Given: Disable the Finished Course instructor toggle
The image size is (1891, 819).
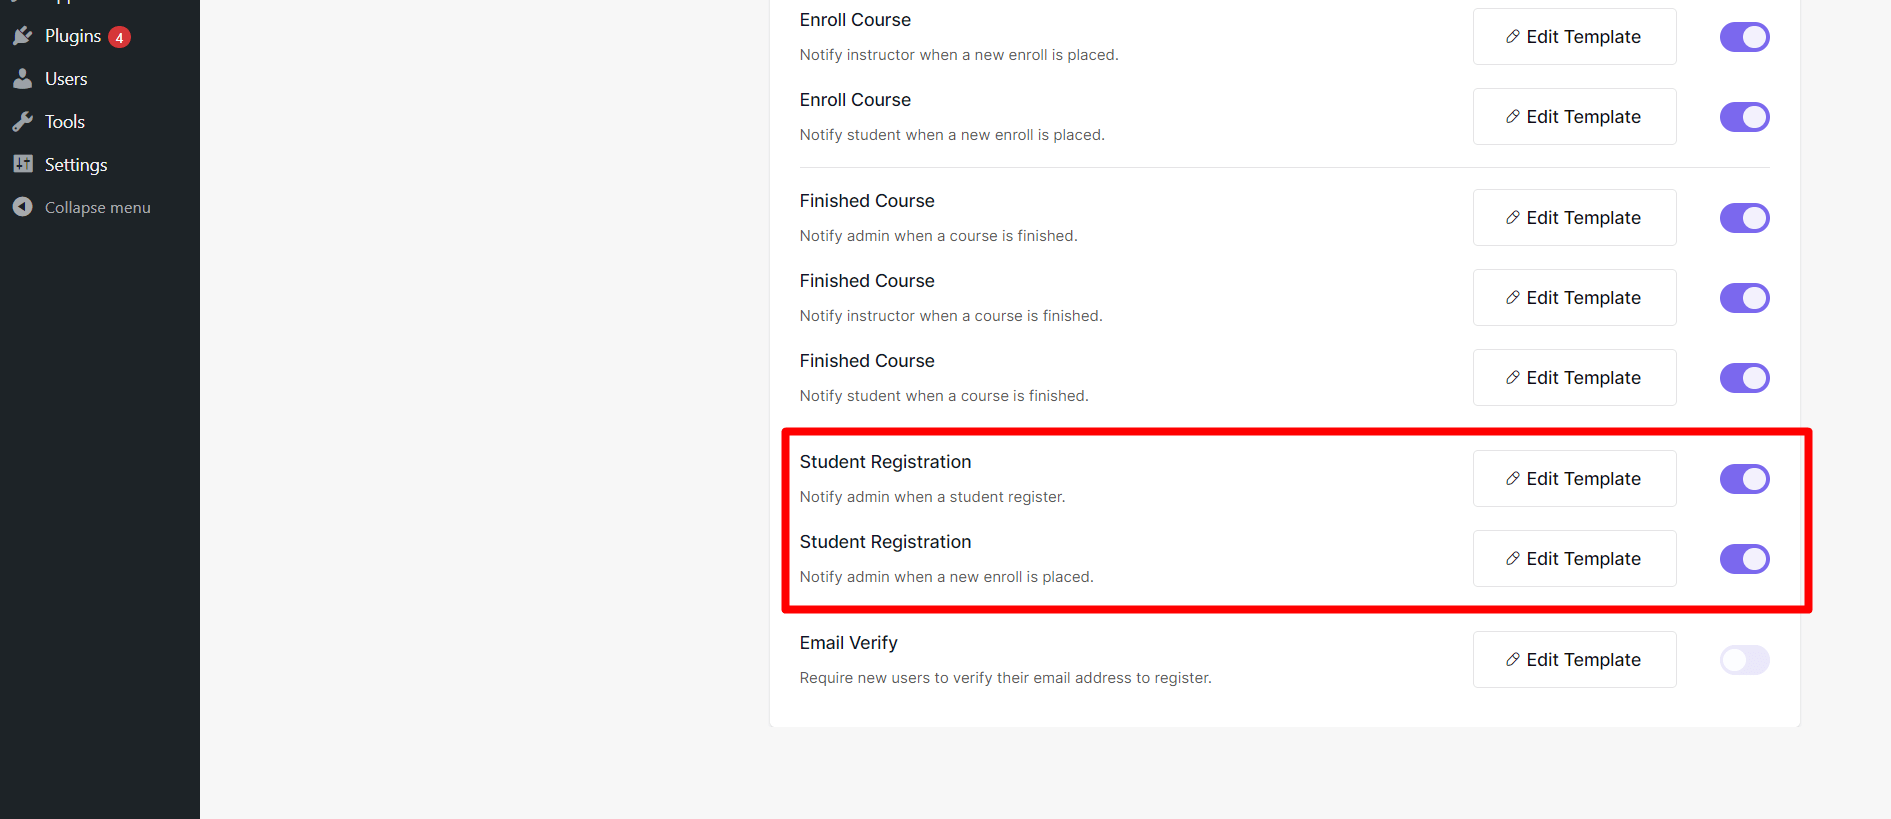Looking at the screenshot, I should 1744,297.
